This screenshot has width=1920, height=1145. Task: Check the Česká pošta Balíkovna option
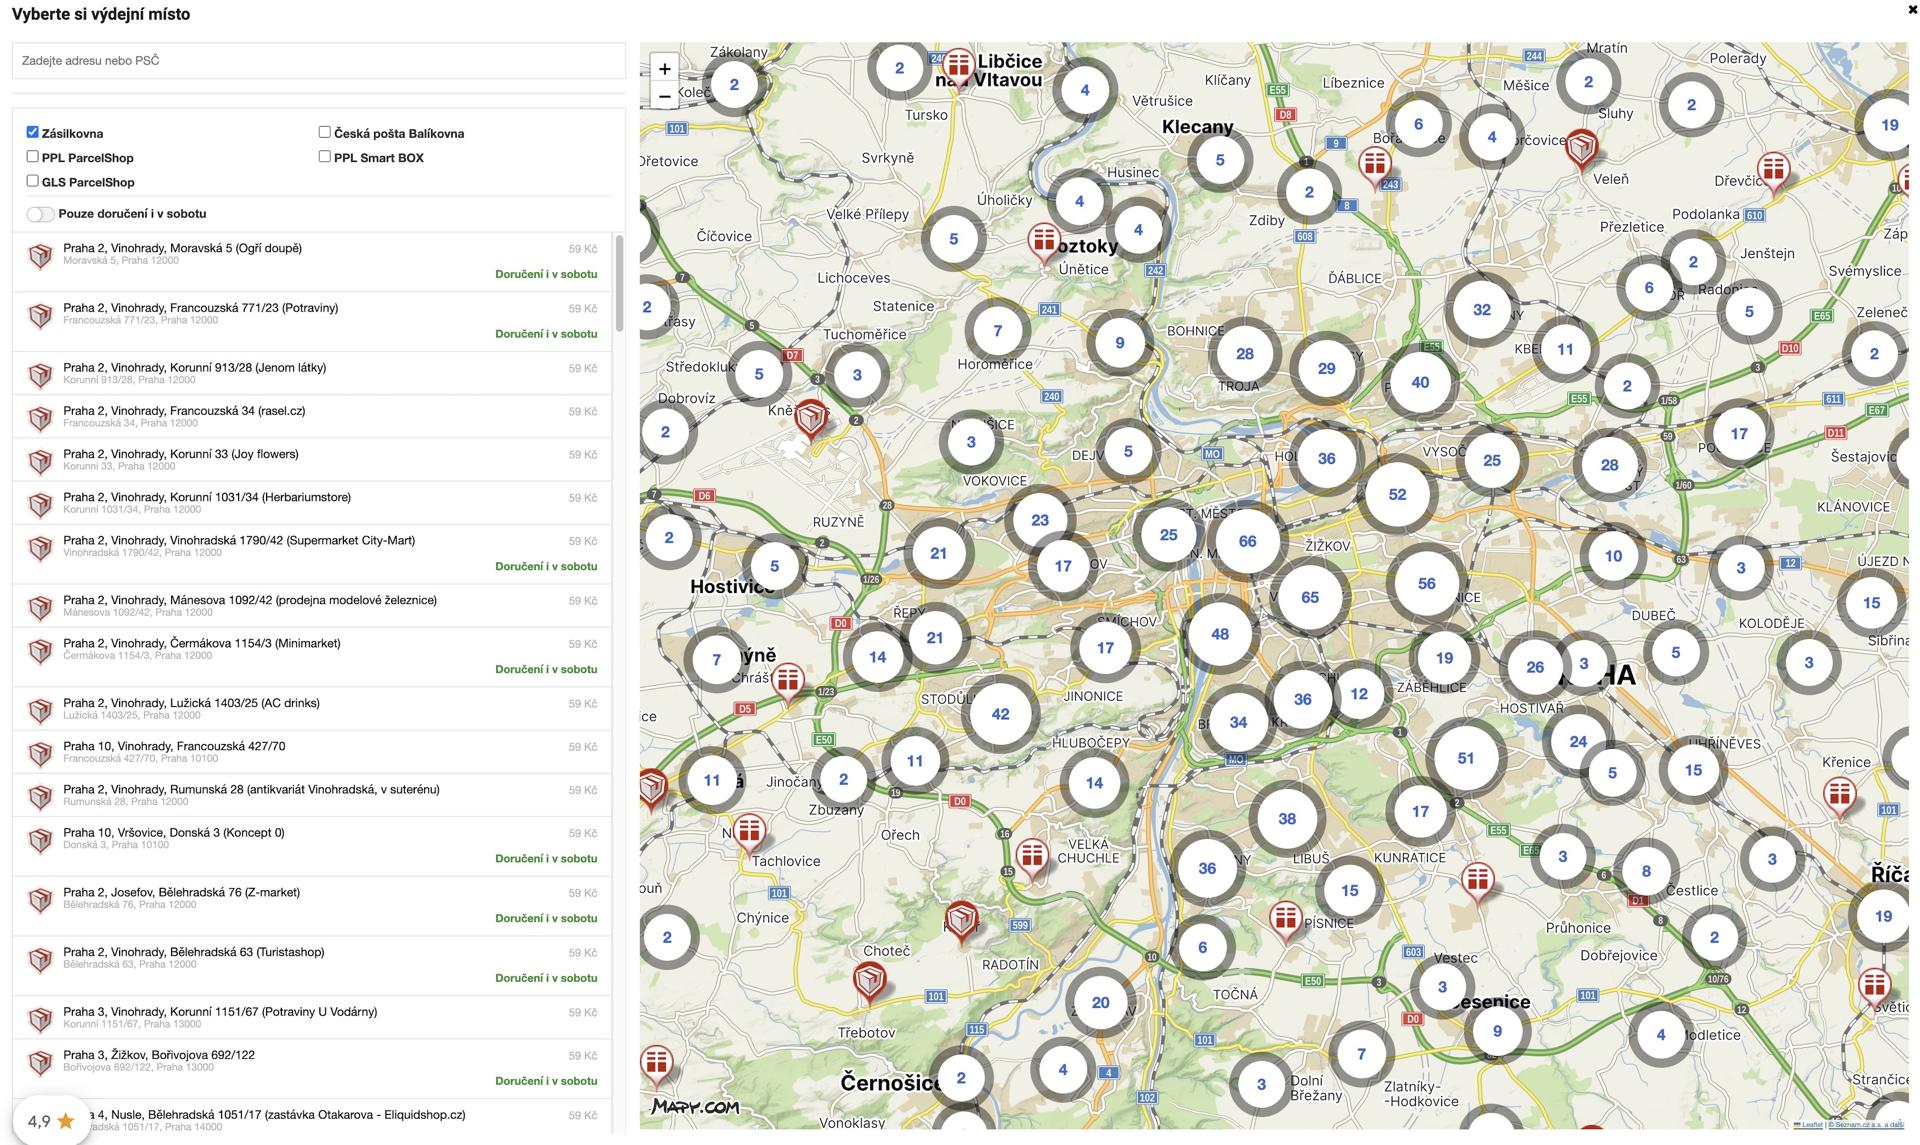[324, 132]
